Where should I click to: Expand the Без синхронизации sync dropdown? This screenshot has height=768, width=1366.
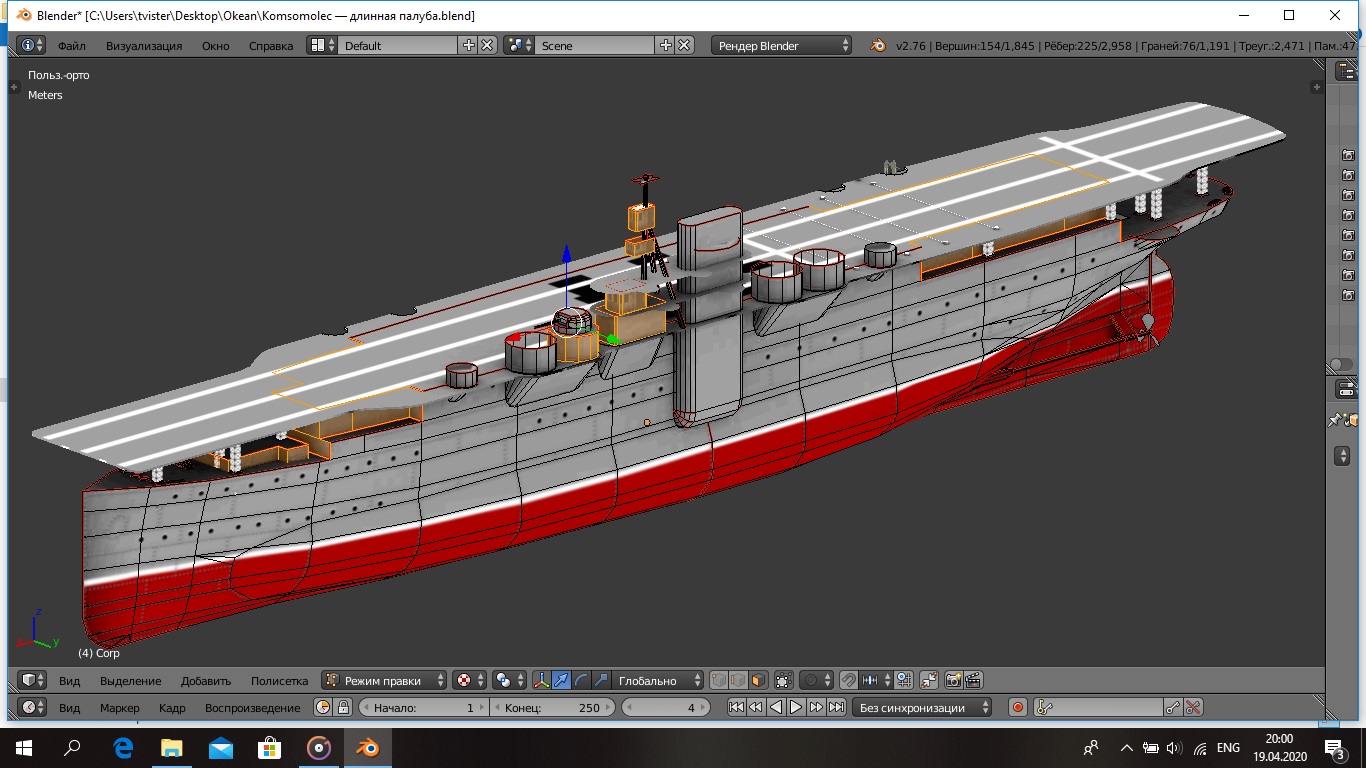tap(922, 707)
